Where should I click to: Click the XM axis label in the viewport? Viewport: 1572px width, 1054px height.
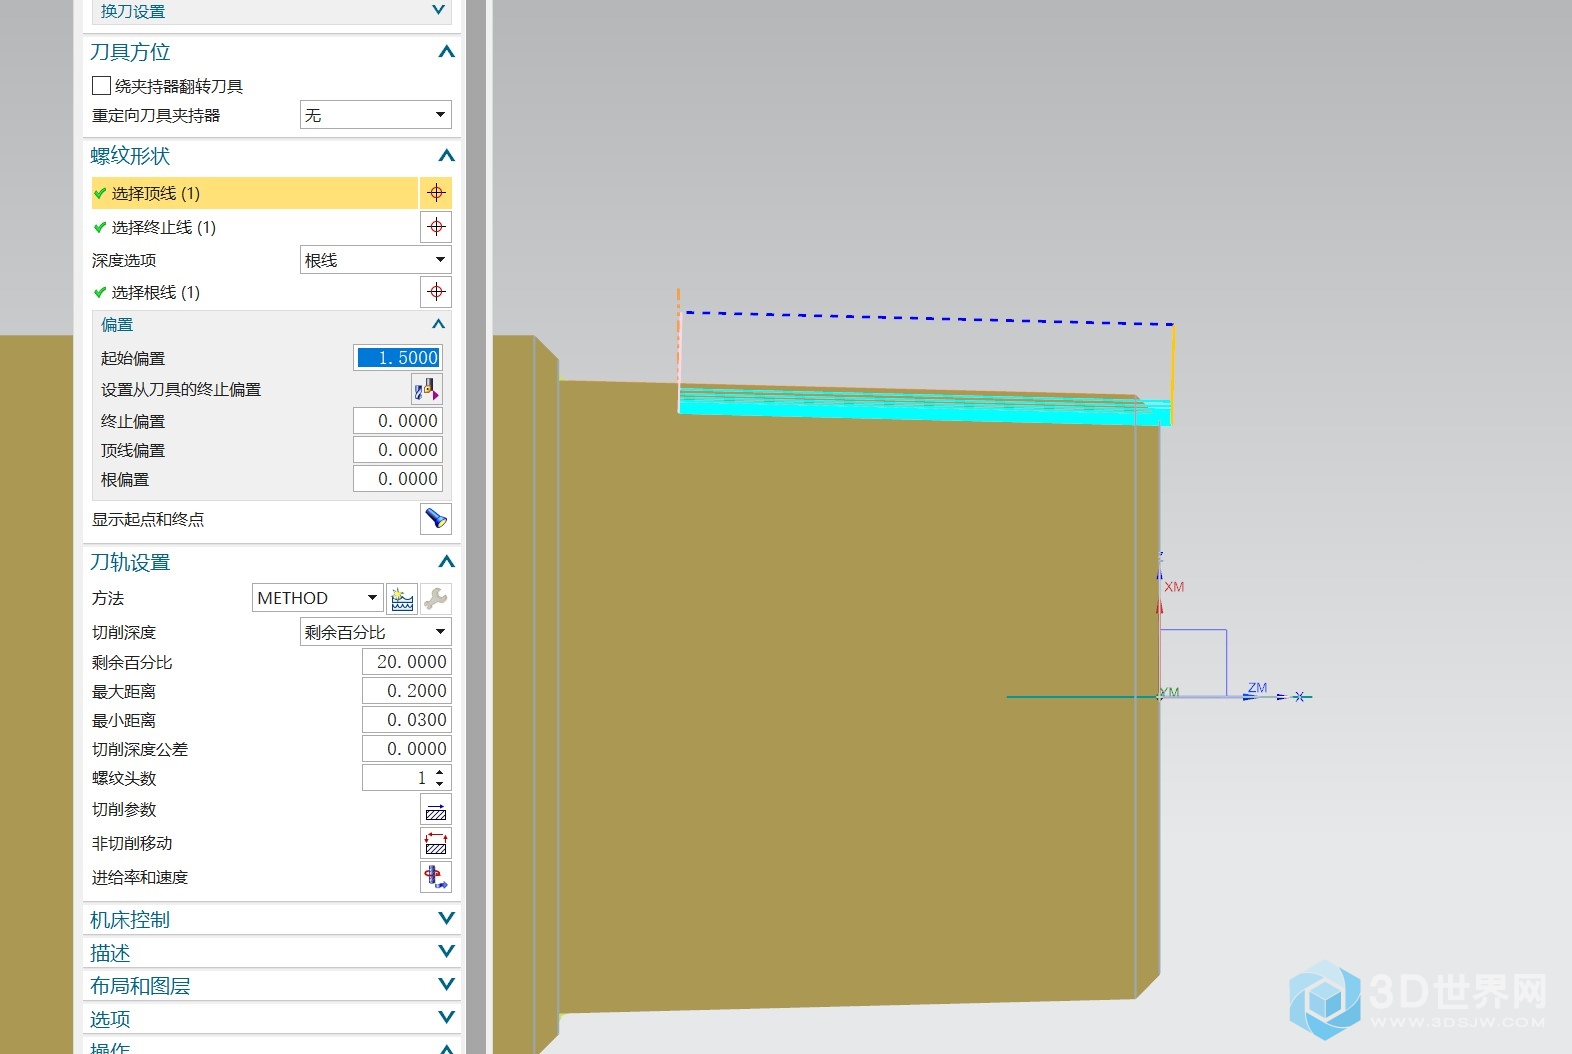pyautogui.click(x=1174, y=587)
